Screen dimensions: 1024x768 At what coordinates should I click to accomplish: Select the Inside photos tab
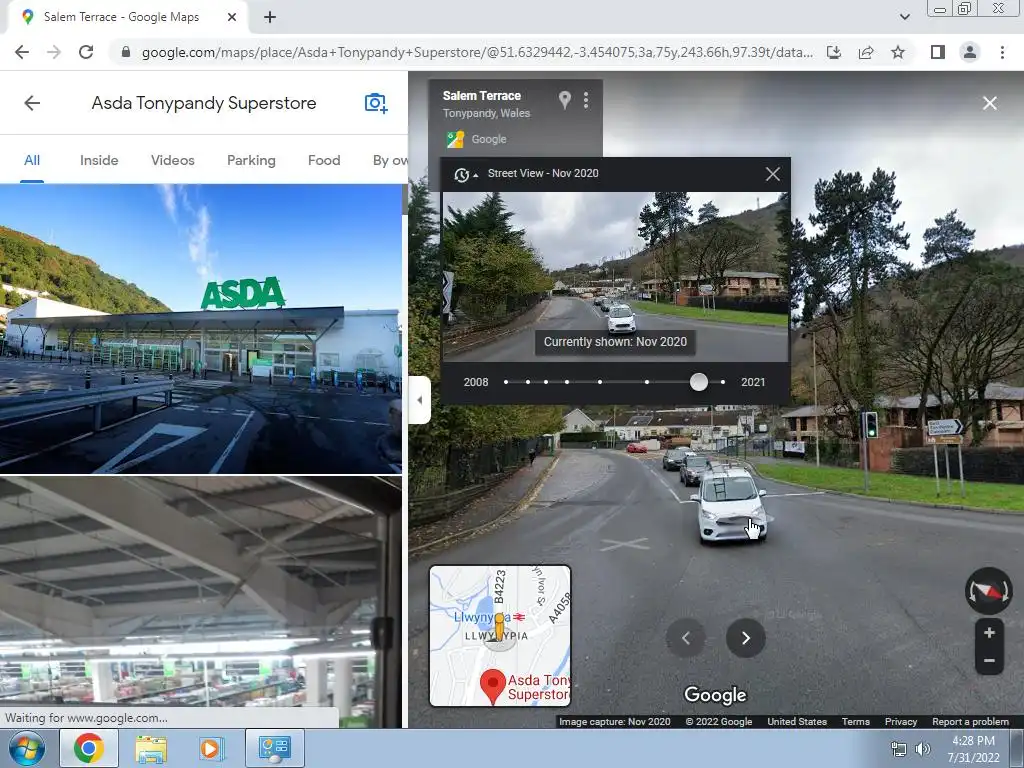[x=99, y=160]
